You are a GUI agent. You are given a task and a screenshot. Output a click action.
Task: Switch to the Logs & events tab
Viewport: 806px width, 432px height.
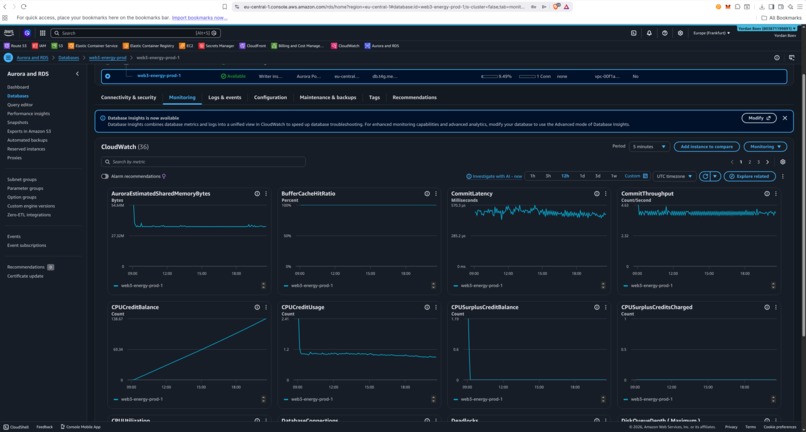coord(225,97)
